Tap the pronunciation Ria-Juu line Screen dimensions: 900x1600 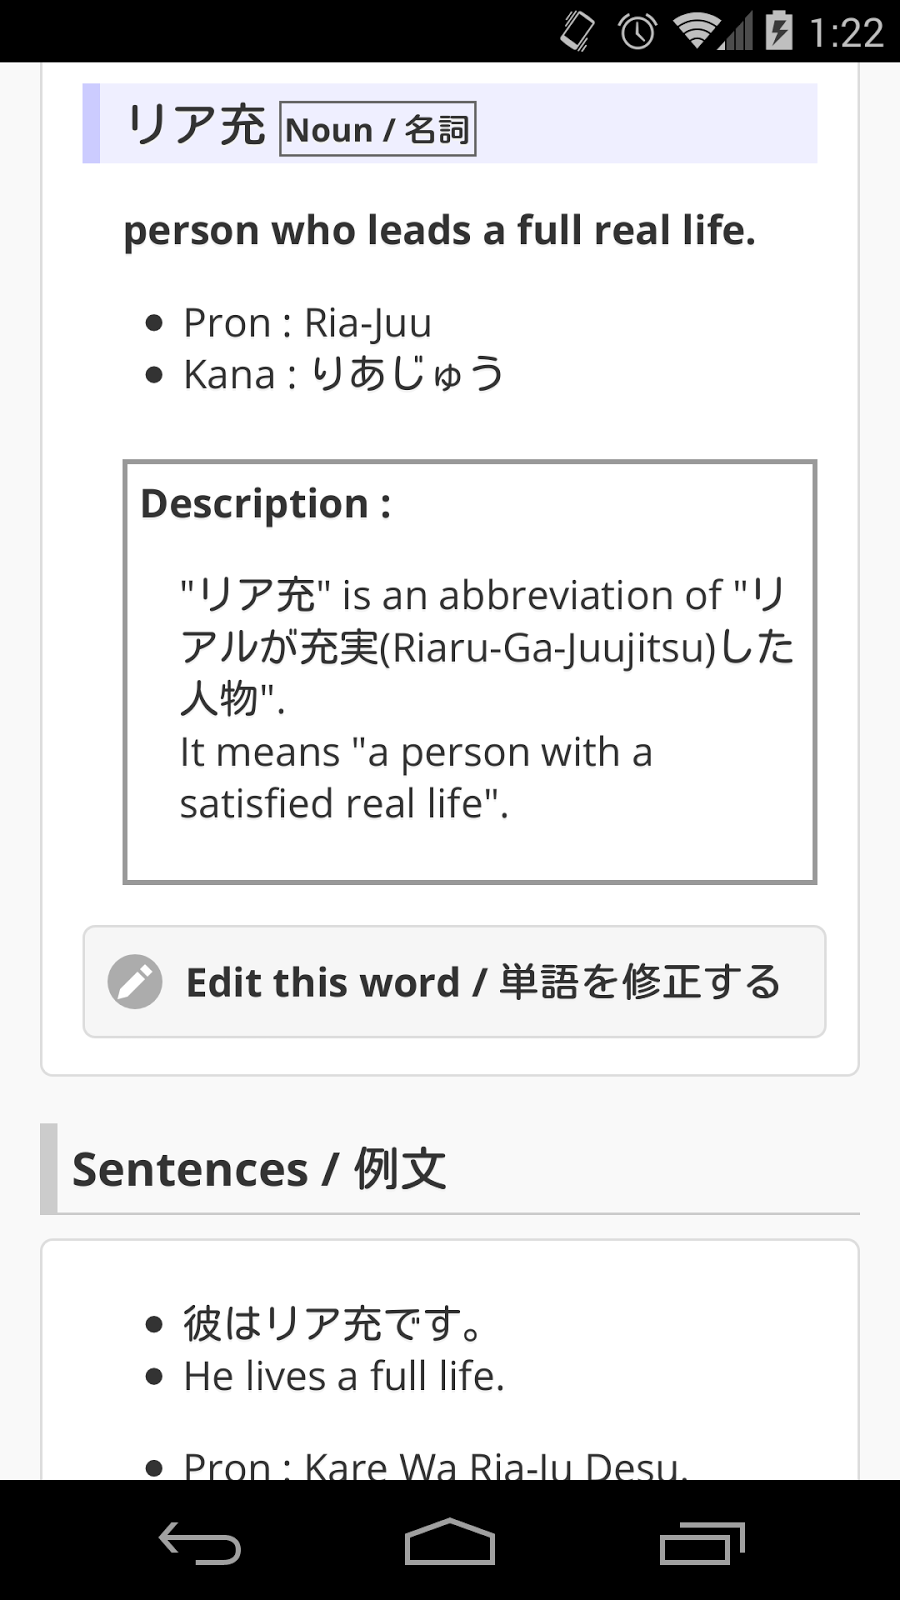click(x=307, y=323)
